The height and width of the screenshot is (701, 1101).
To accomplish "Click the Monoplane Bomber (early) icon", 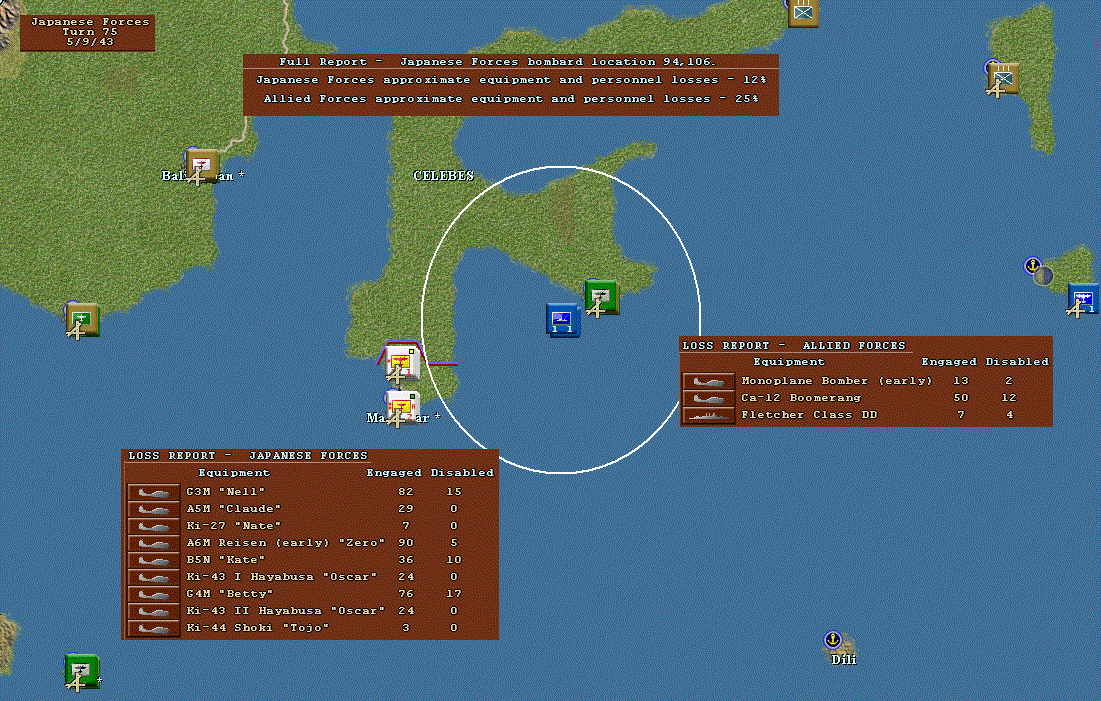I will point(708,381).
